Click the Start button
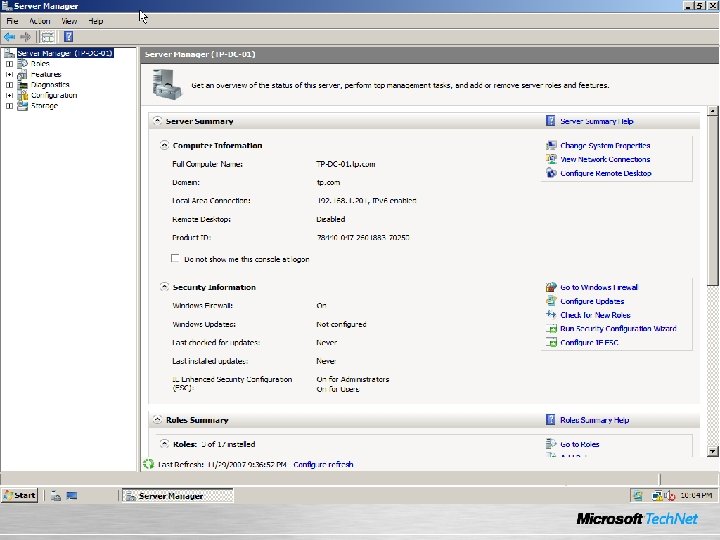Viewport: 720px width, 540px height. 19,495
